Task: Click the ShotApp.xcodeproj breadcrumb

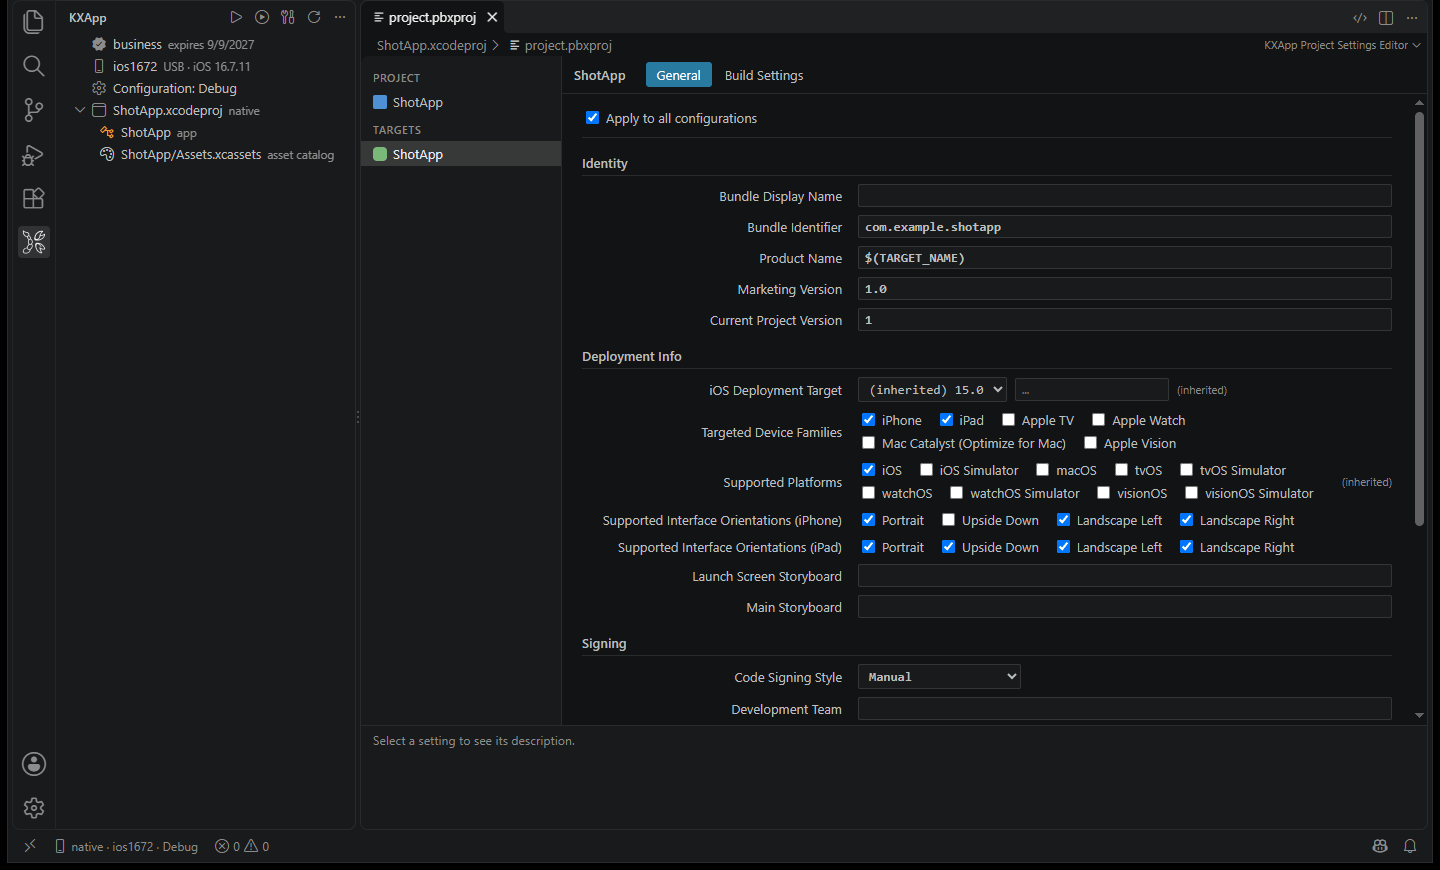Action: point(432,45)
